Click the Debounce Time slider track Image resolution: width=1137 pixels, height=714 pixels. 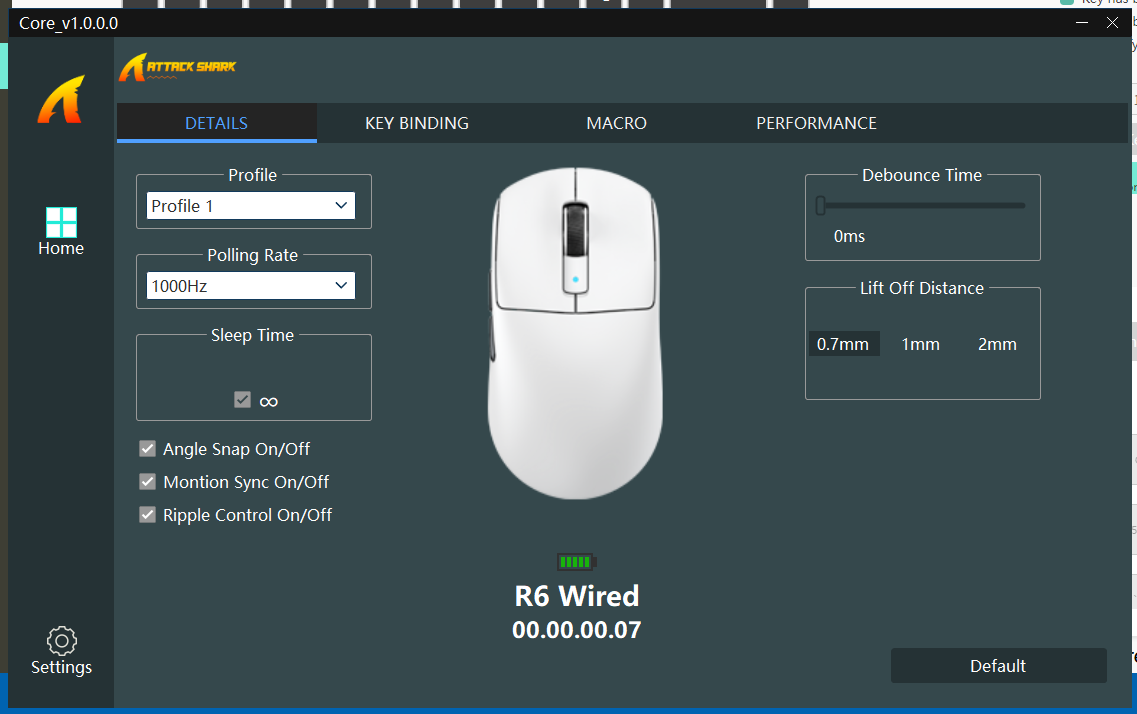point(921,206)
